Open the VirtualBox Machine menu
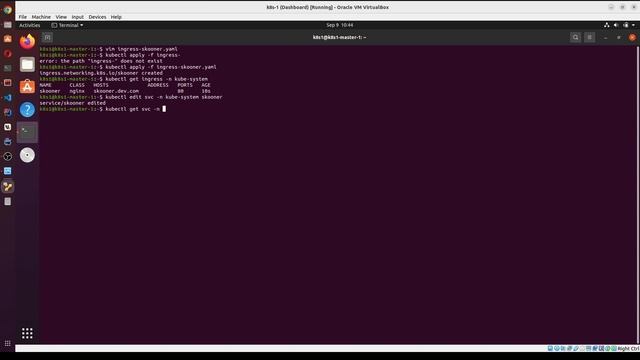The height and width of the screenshot is (360, 640). [x=41, y=17]
